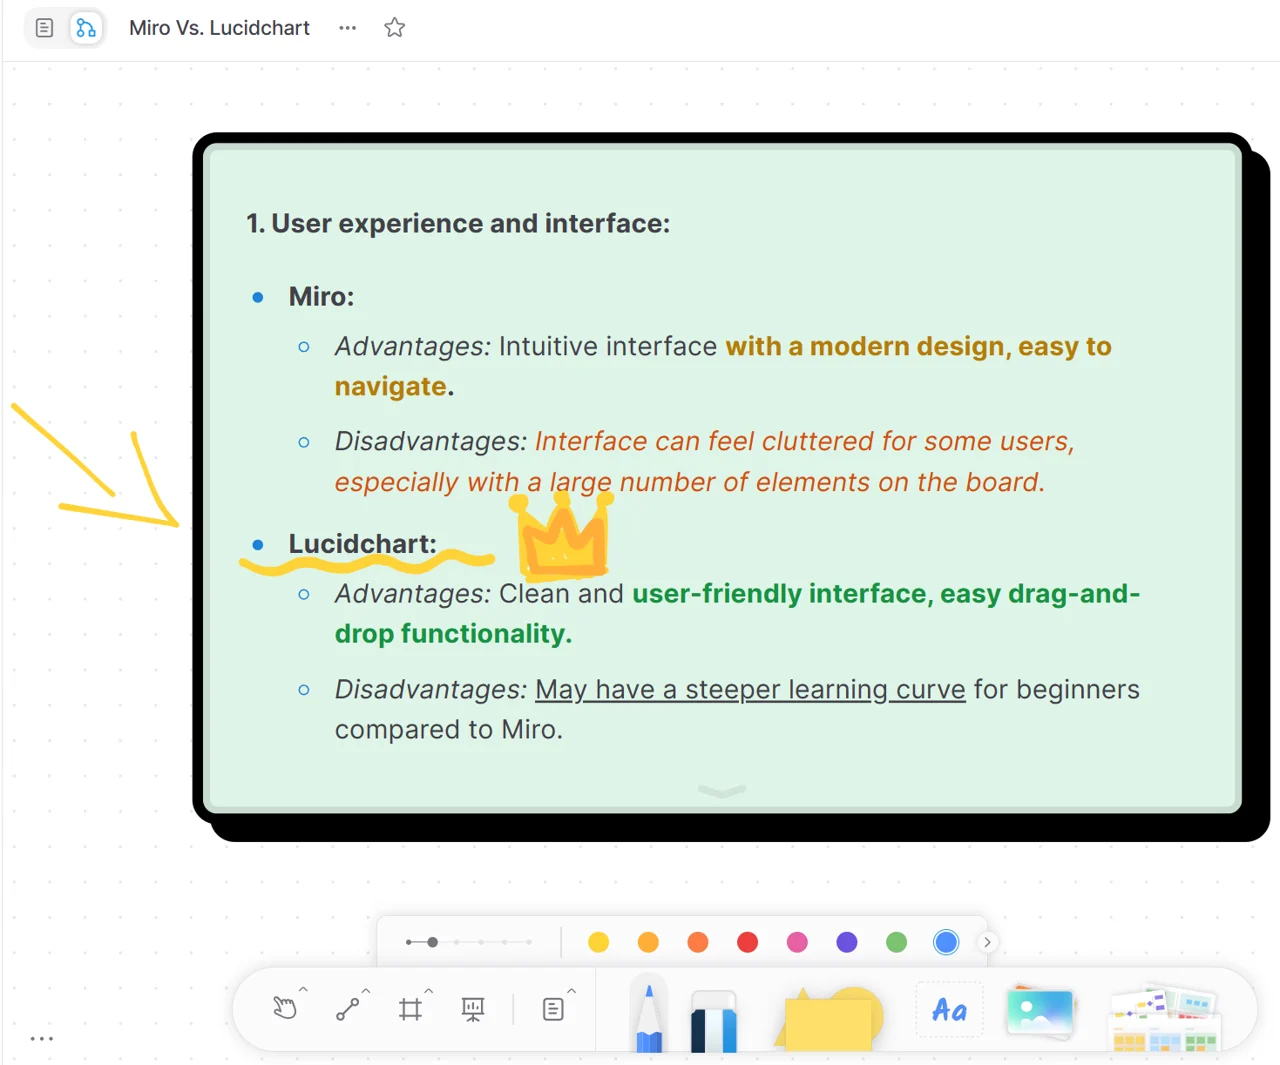
Task: Switch to edgeless whiteboard mode
Action: pyautogui.click(x=86, y=28)
